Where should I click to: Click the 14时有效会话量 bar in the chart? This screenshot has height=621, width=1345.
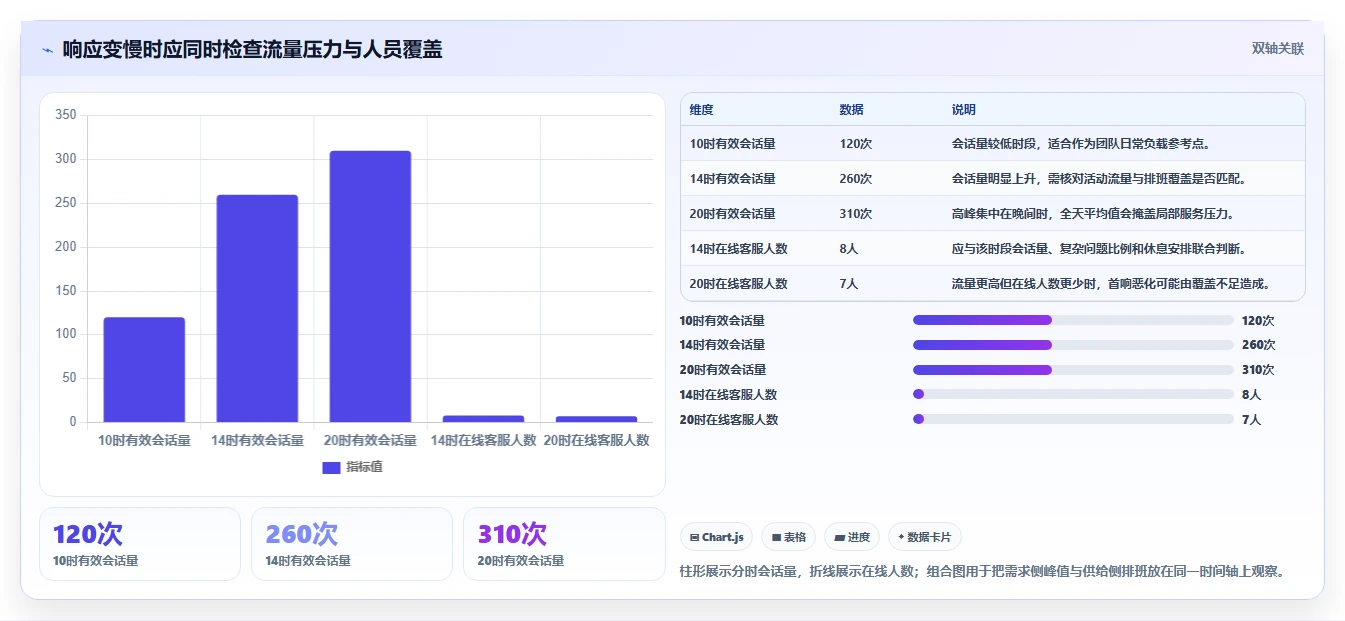point(257,308)
